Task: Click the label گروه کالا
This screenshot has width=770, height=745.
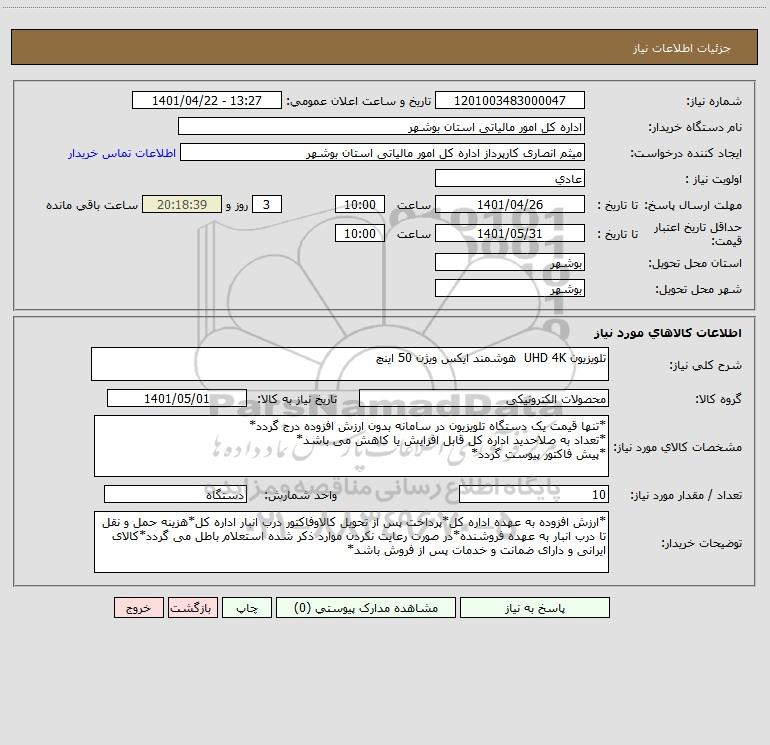Action: (718, 399)
